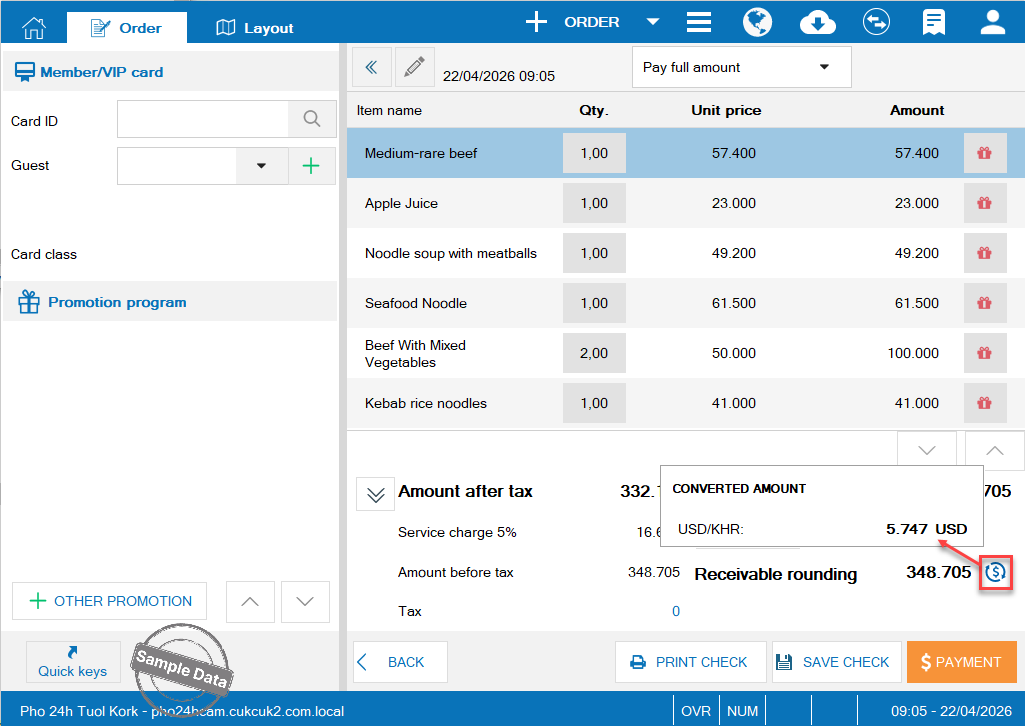This screenshot has width=1025, height=726.
Task: Open the user account icon
Action: click(x=993, y=22)
